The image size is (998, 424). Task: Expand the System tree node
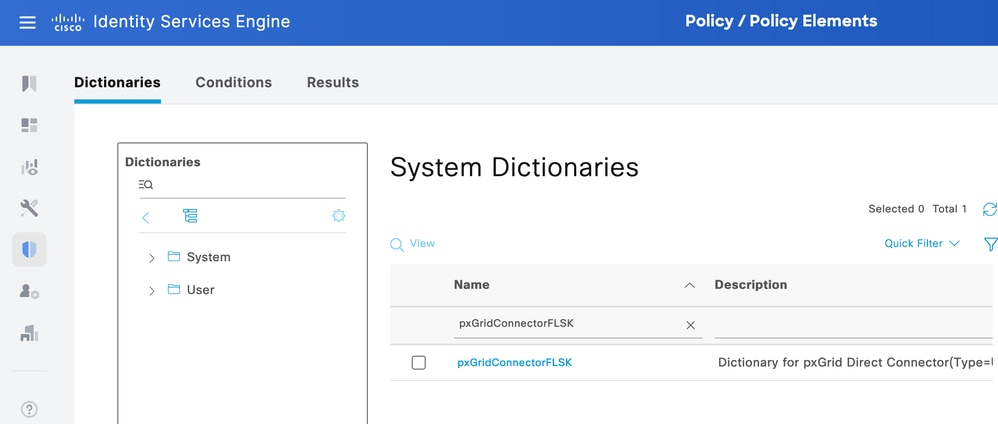(x=151, y=258)
